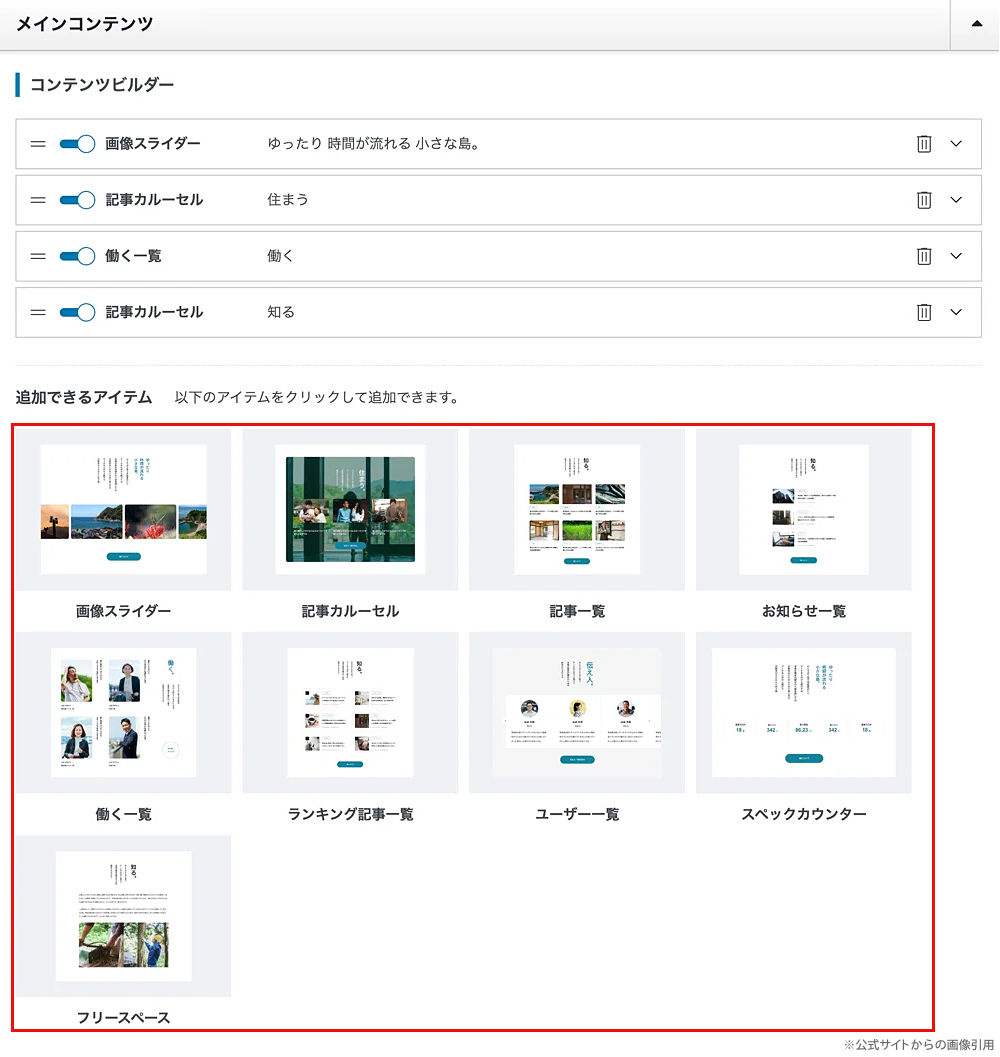
Task: Add the お知らせ一覧 item
Action: (x=804, y=510)
